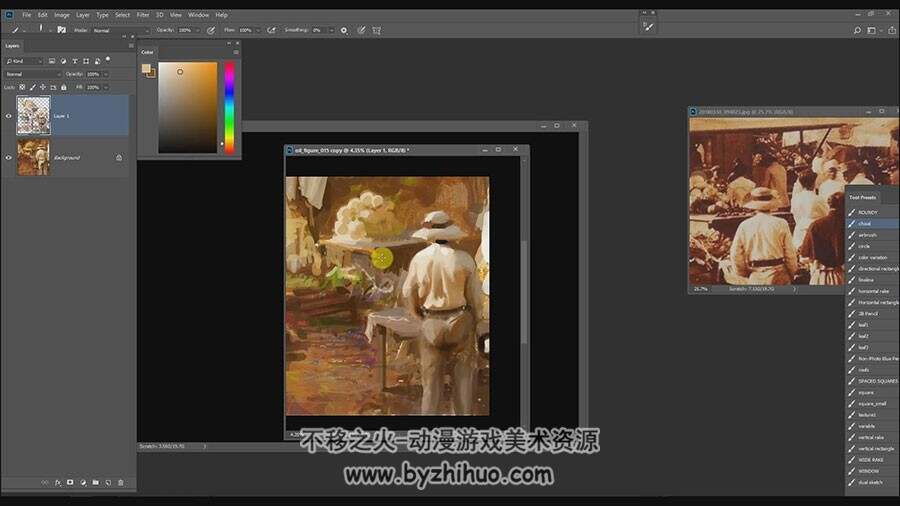Click share icon at top right
The image size is (900, 506).
pyautogui.click(x=891, y=30)
